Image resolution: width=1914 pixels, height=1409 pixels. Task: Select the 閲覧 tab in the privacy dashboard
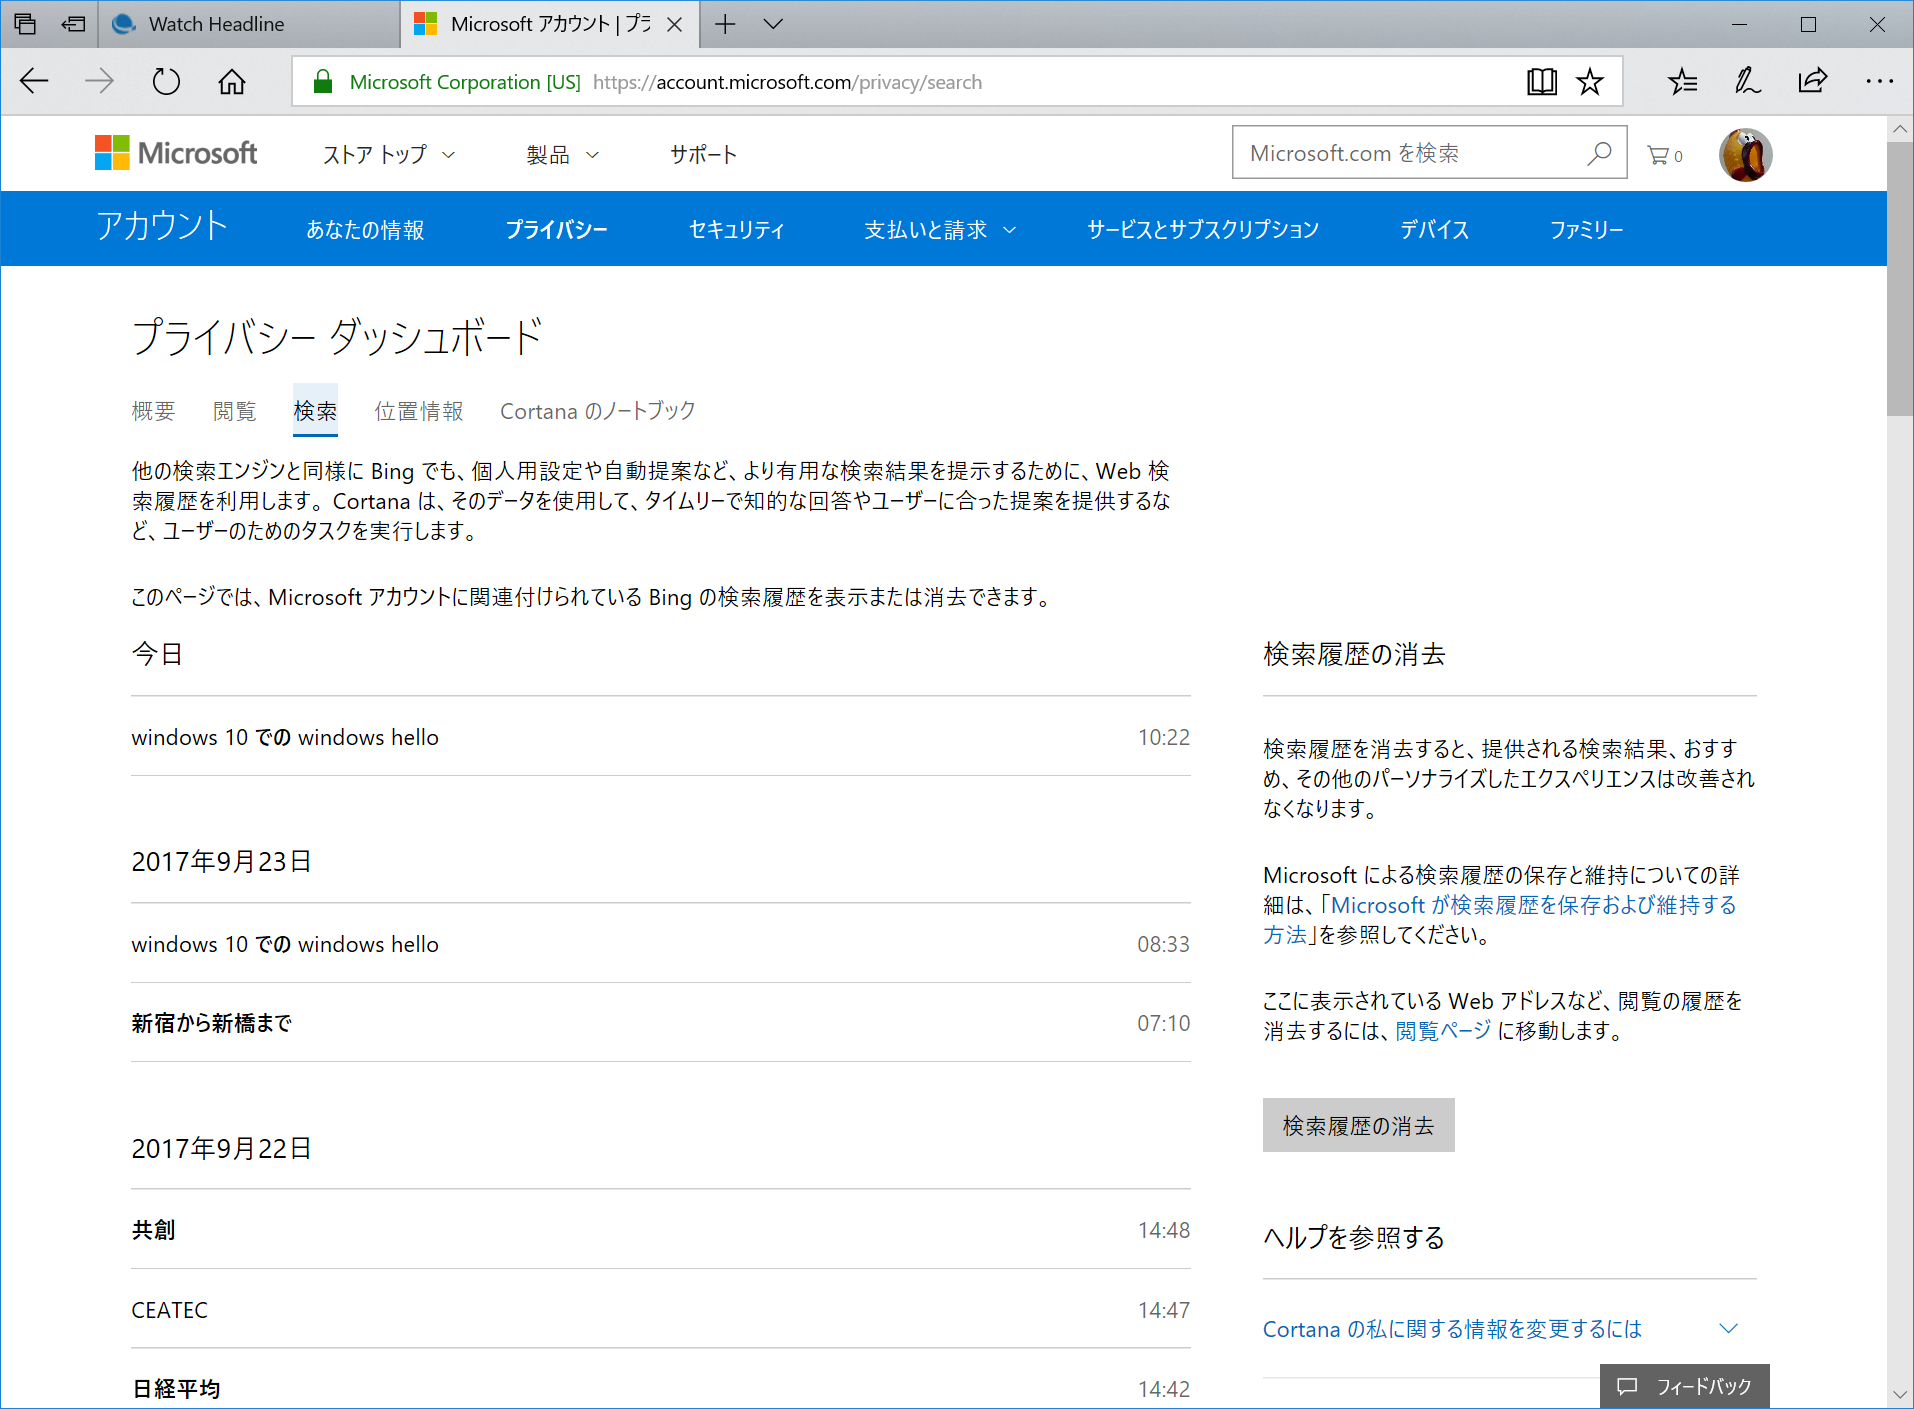click(x=234, y=410)
